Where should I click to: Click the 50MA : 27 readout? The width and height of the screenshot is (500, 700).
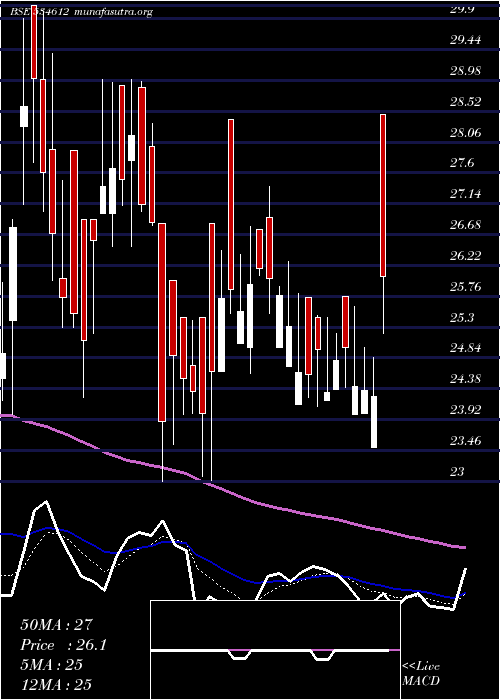point(57,625)
